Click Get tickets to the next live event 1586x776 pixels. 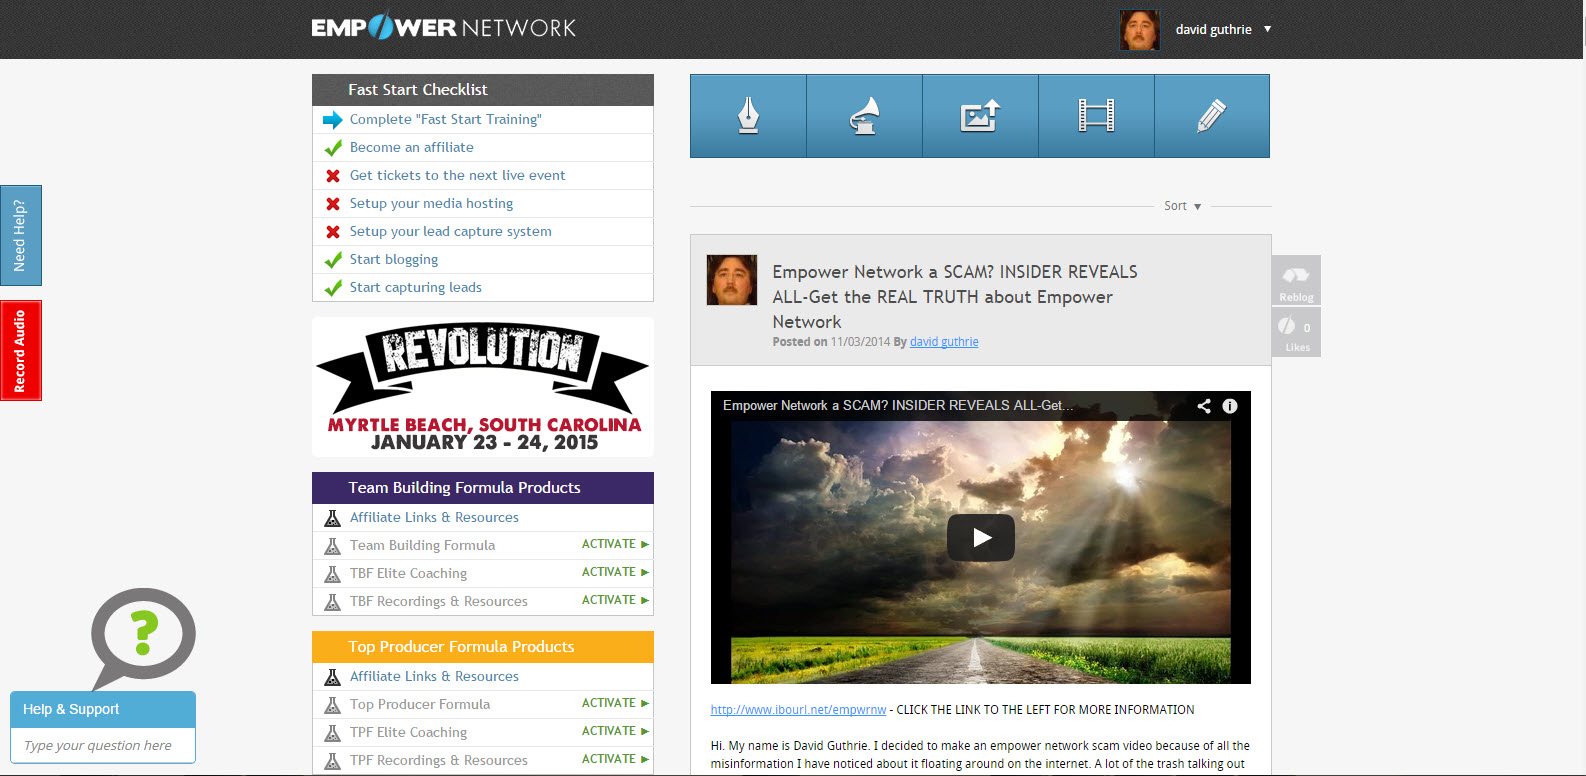(x=457, y=175)
